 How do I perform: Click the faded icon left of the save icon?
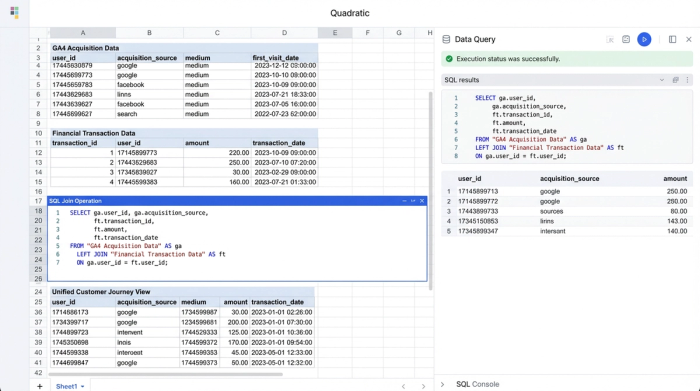point(610,40)
